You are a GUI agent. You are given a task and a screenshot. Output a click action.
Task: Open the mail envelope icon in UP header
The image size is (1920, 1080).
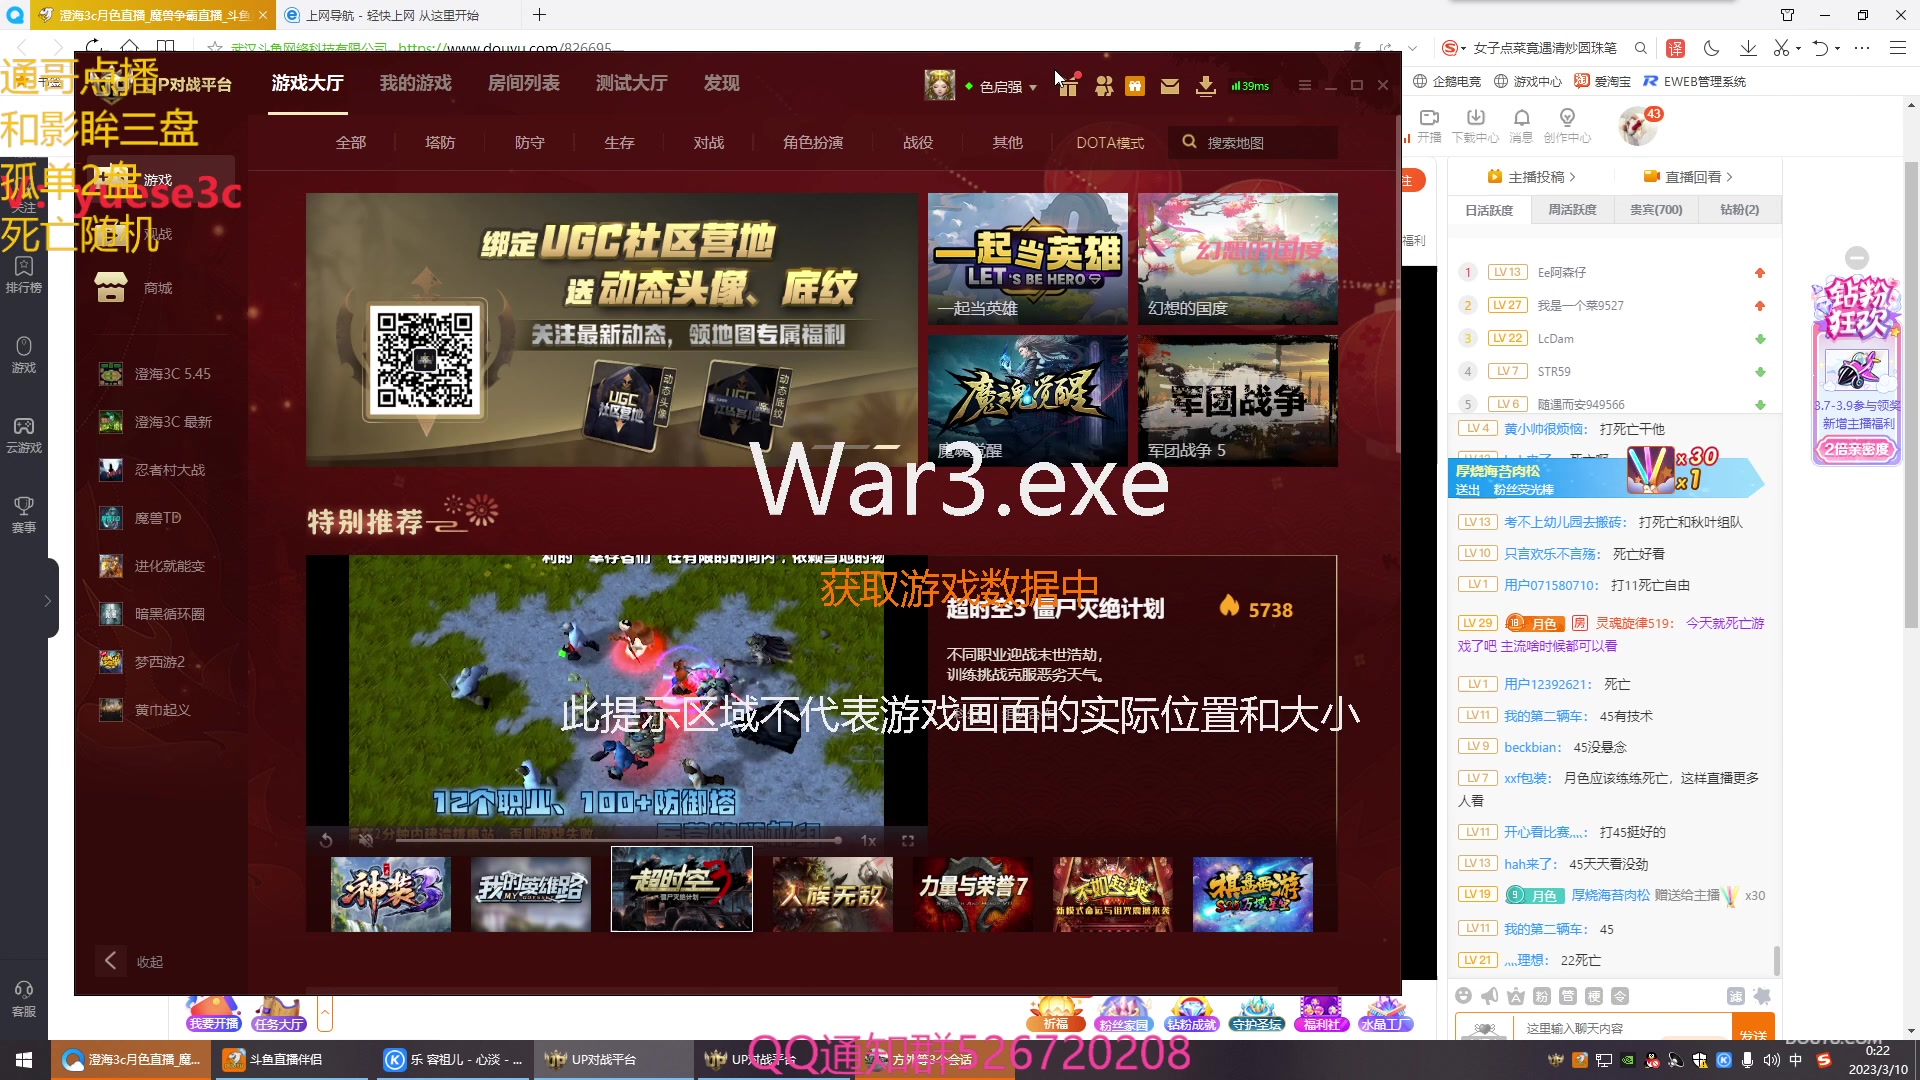1170,87
